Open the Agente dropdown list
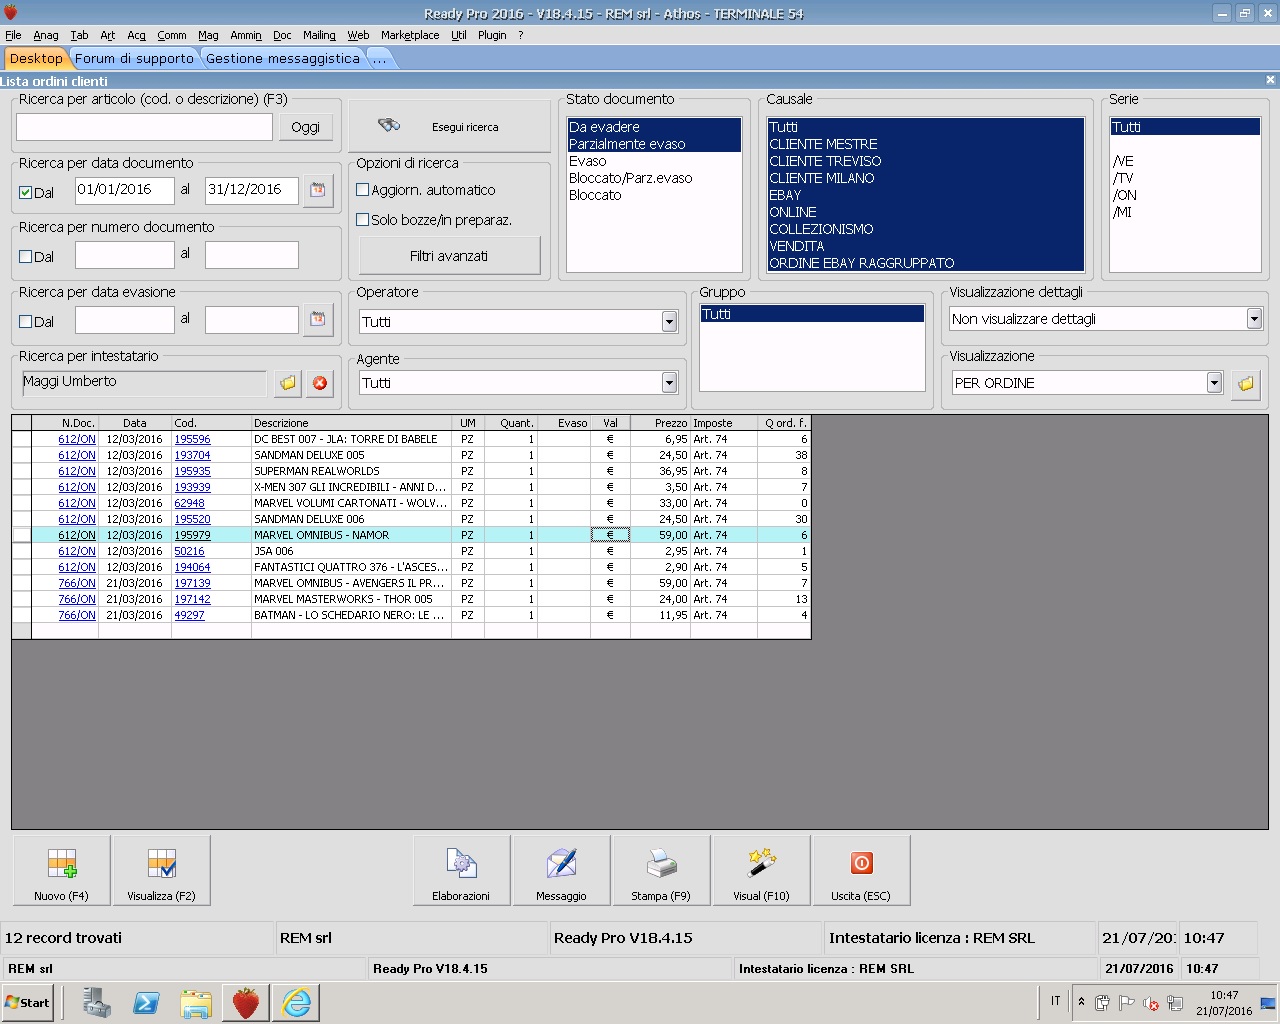Screen dimensions: 1280x1024 click(669, 383)
